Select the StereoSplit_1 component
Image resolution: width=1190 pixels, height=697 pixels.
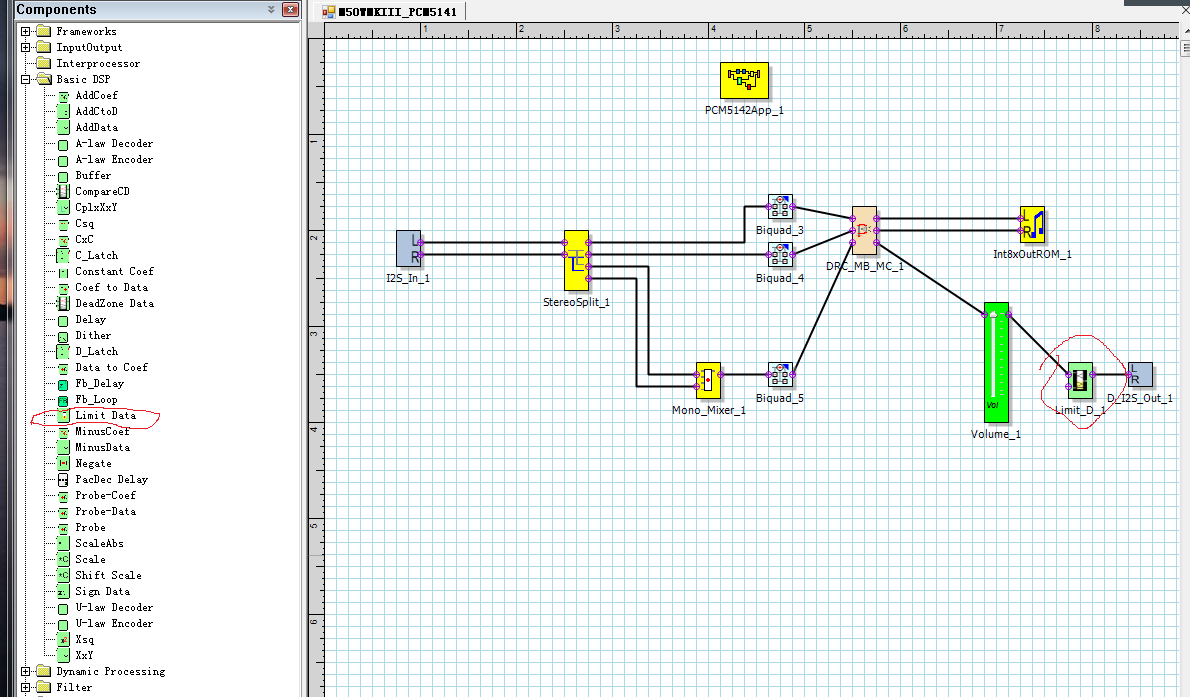point(576,260)
